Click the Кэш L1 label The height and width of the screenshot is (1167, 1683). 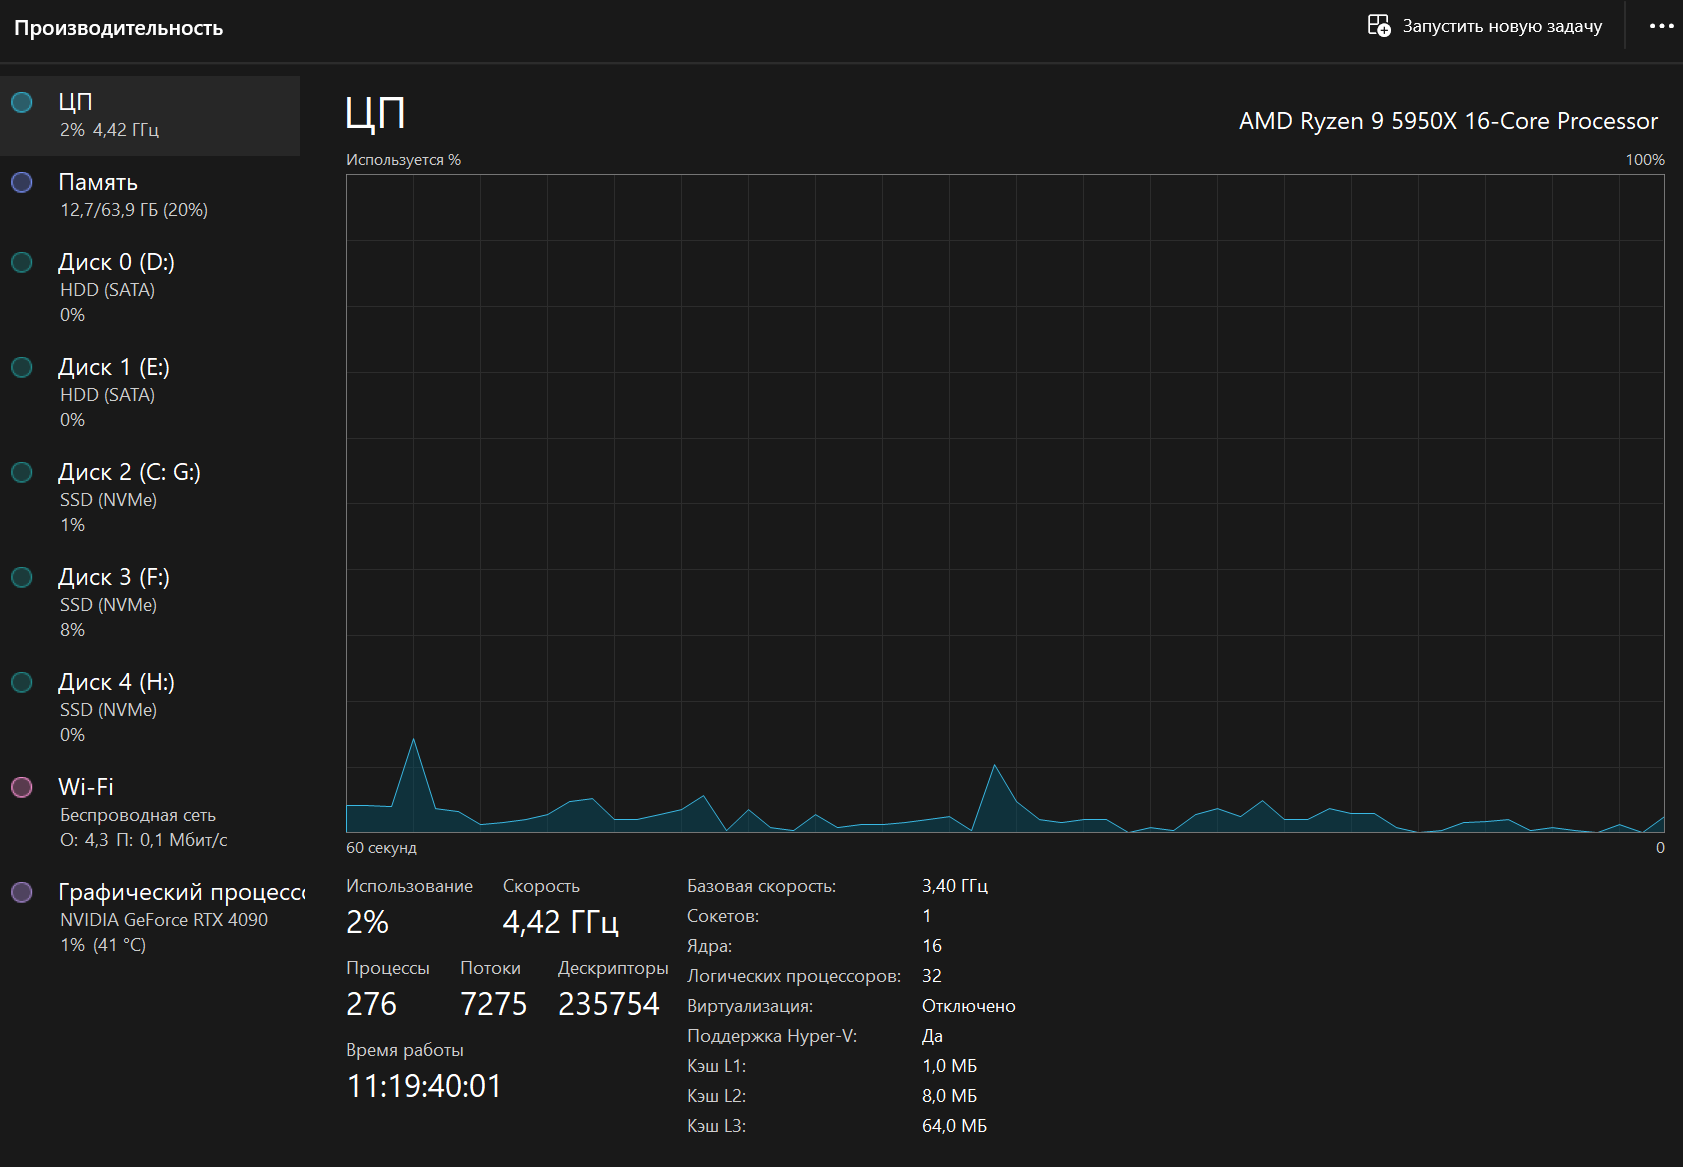(717, 1066)
